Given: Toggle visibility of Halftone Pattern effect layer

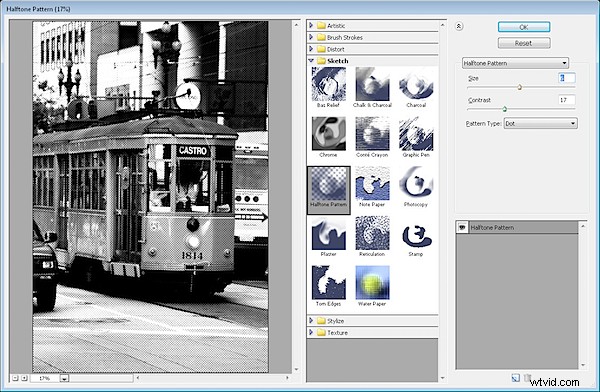Looking at the screenshot, I should click(x=462, y=227).
